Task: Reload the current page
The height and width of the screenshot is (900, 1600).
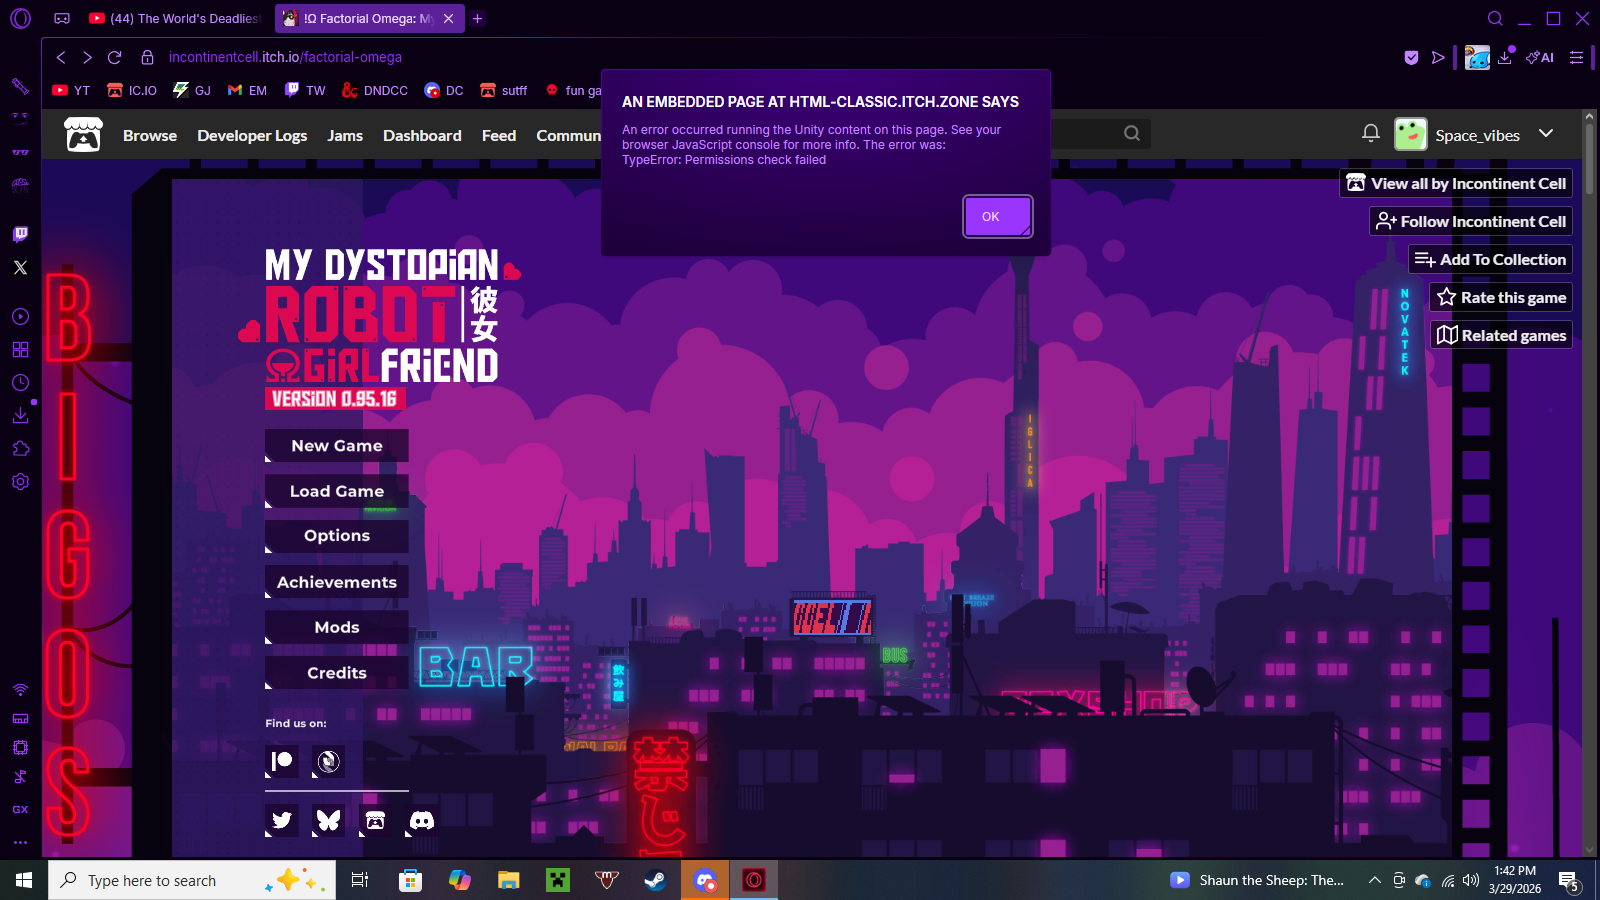Action: [115, 57]
